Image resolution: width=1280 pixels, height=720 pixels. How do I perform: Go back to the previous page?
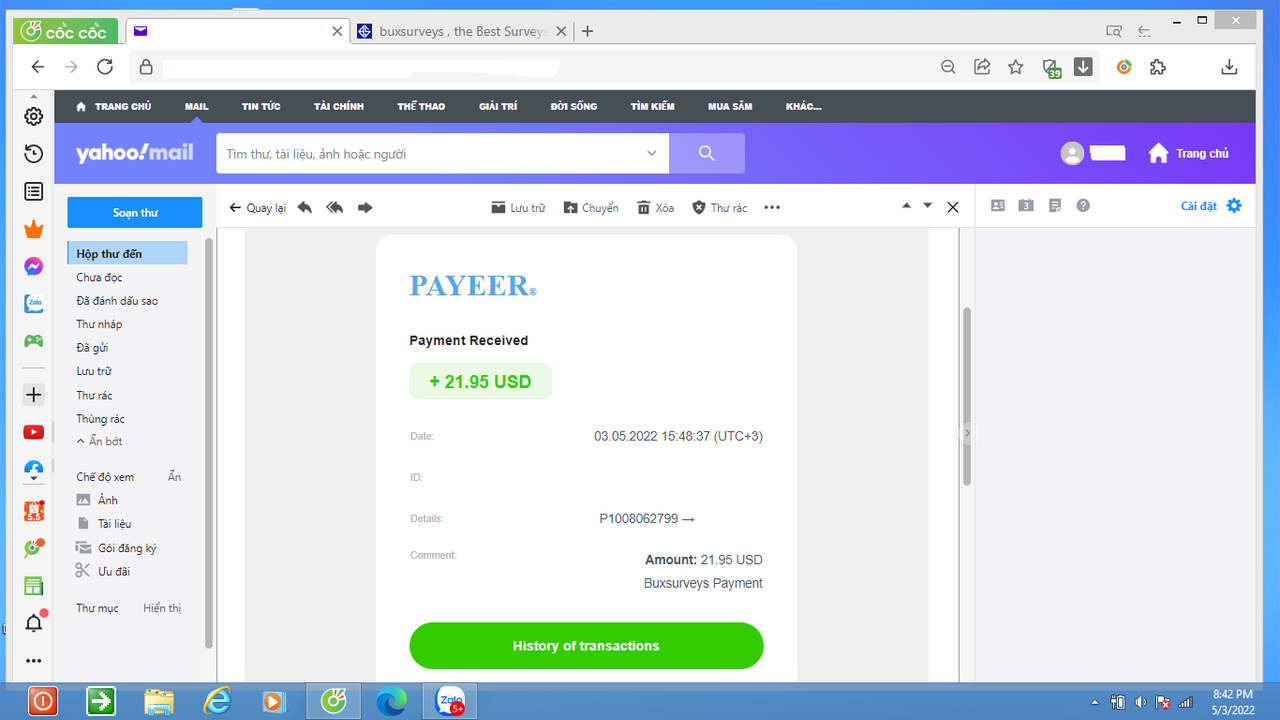click(x=38, y=67)
